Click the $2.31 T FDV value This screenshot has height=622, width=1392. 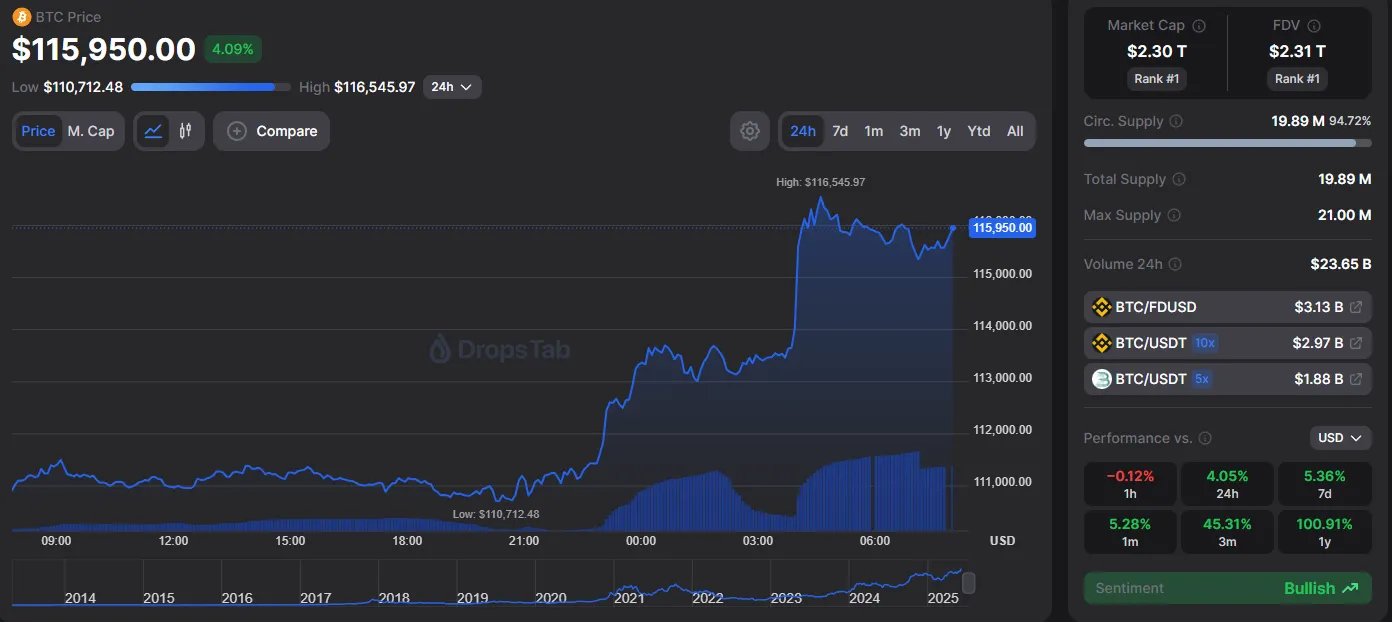click(x=1297, y=51)
